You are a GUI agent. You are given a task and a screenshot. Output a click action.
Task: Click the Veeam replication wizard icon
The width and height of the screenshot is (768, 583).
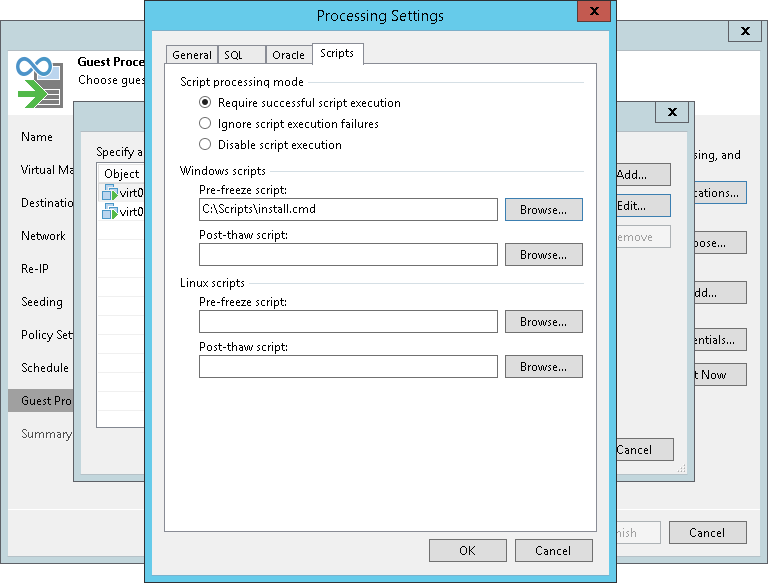[x=40, y=81]
